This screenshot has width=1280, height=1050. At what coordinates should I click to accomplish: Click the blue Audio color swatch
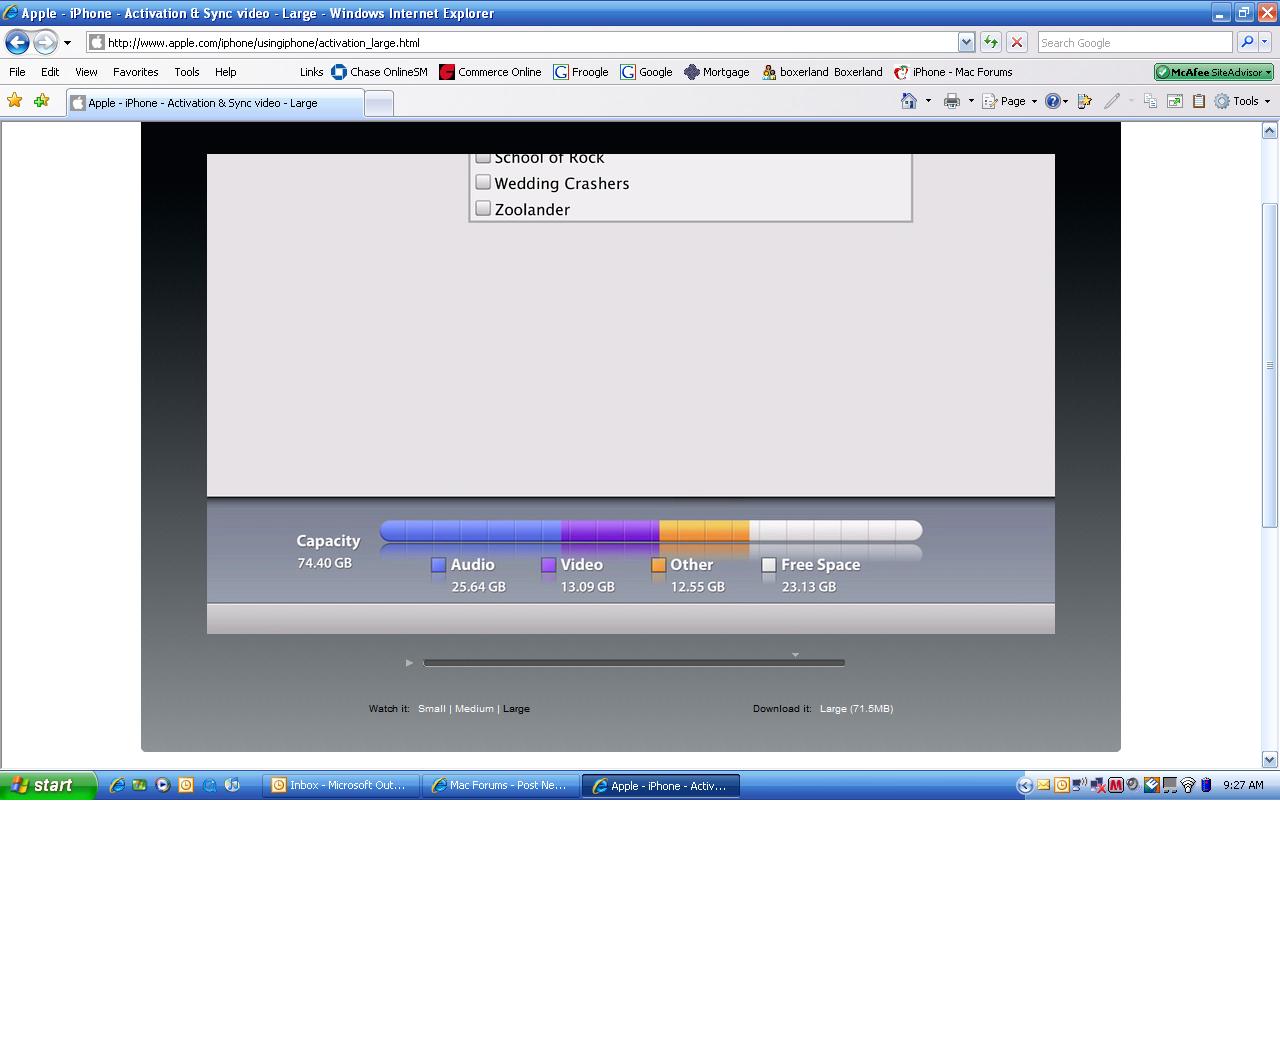tap(438, 565)
